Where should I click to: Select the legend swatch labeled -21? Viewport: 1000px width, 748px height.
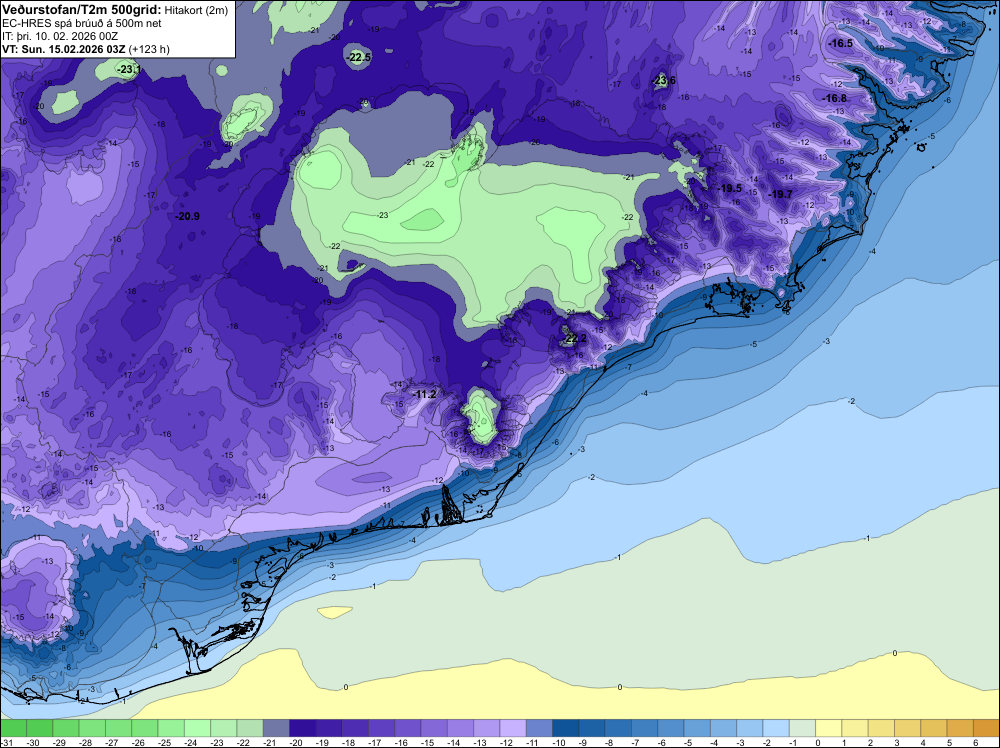coord(276,728)
